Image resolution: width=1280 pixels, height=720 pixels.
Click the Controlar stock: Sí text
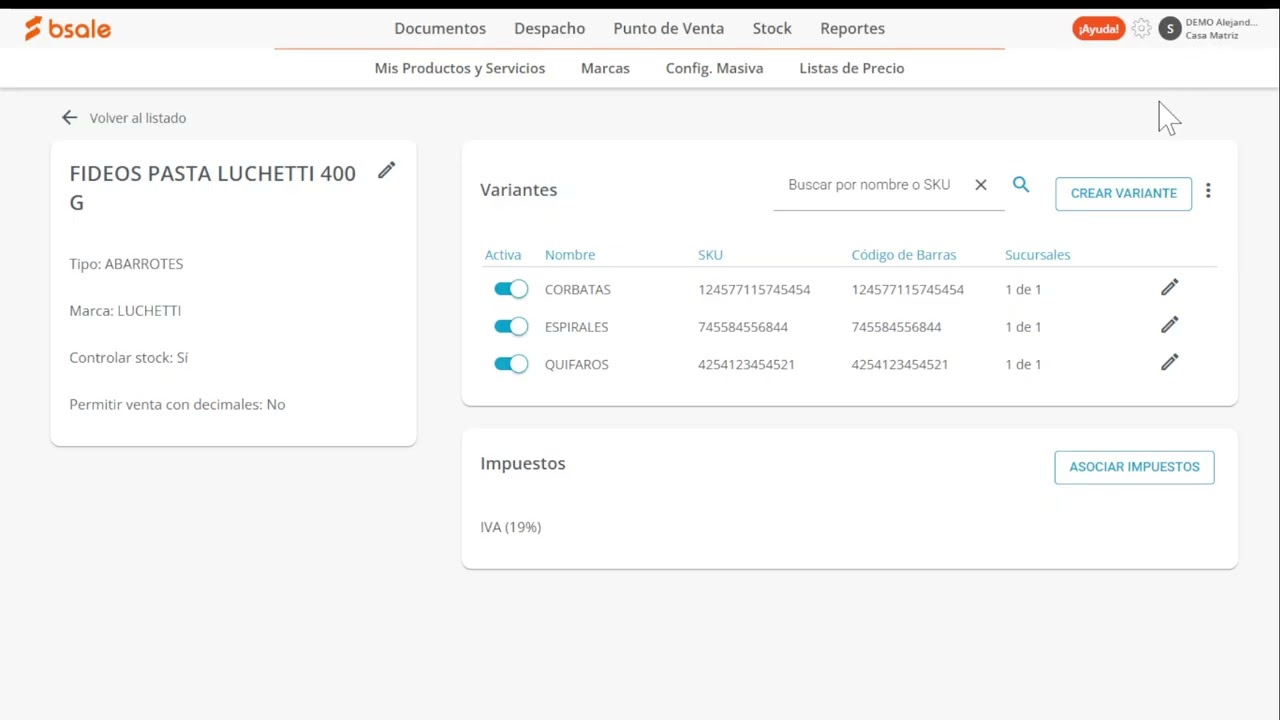(x=129, y=357)
